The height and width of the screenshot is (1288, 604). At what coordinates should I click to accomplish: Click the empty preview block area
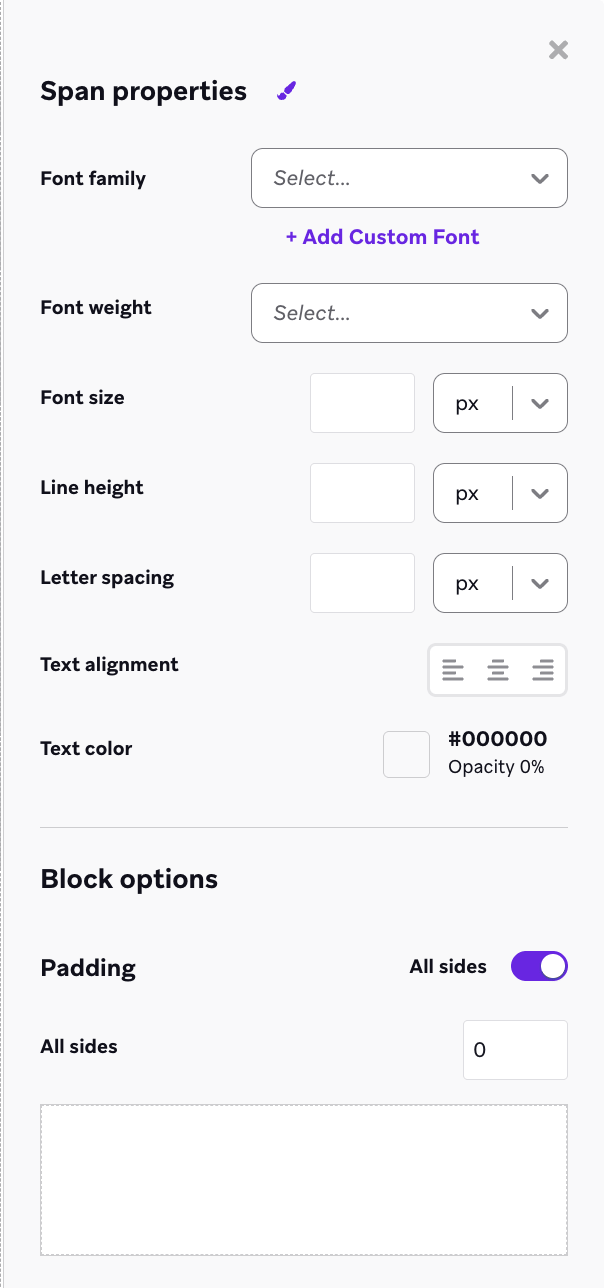(302, 1180)
